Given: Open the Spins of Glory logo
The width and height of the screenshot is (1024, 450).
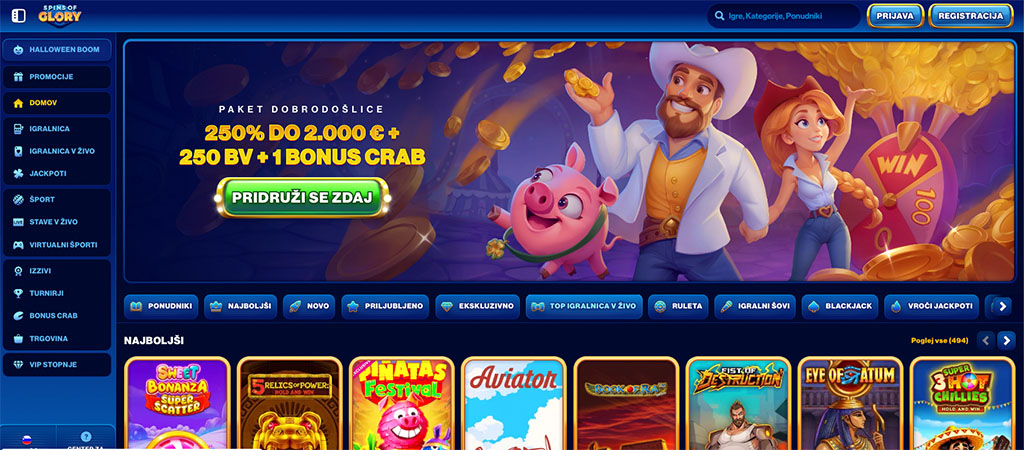Looking at the screenshot, I should (x=59, y=15).
